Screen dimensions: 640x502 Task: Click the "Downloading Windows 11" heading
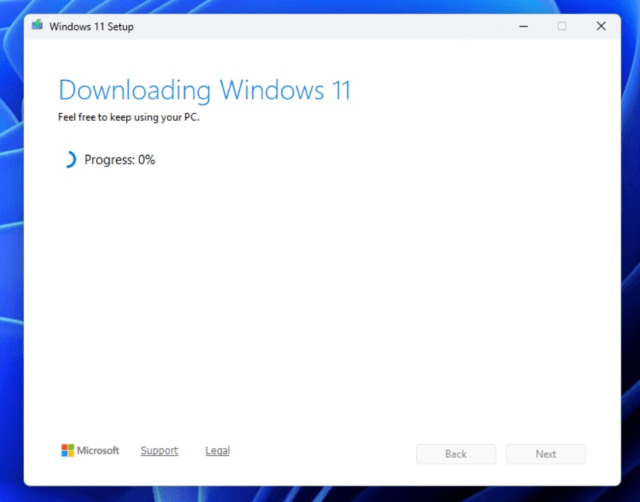click(204, 90)
